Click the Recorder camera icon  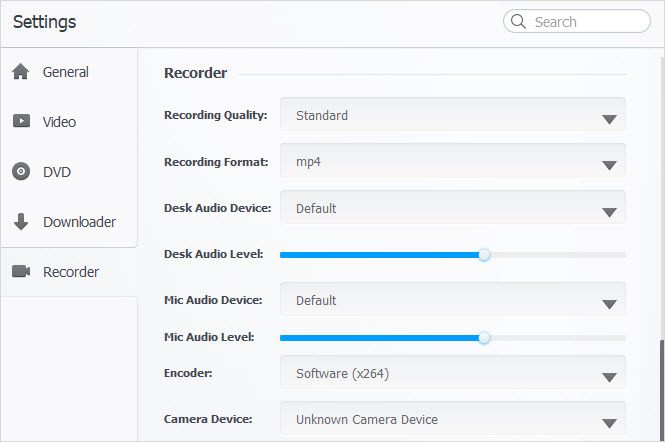[20, 272]
